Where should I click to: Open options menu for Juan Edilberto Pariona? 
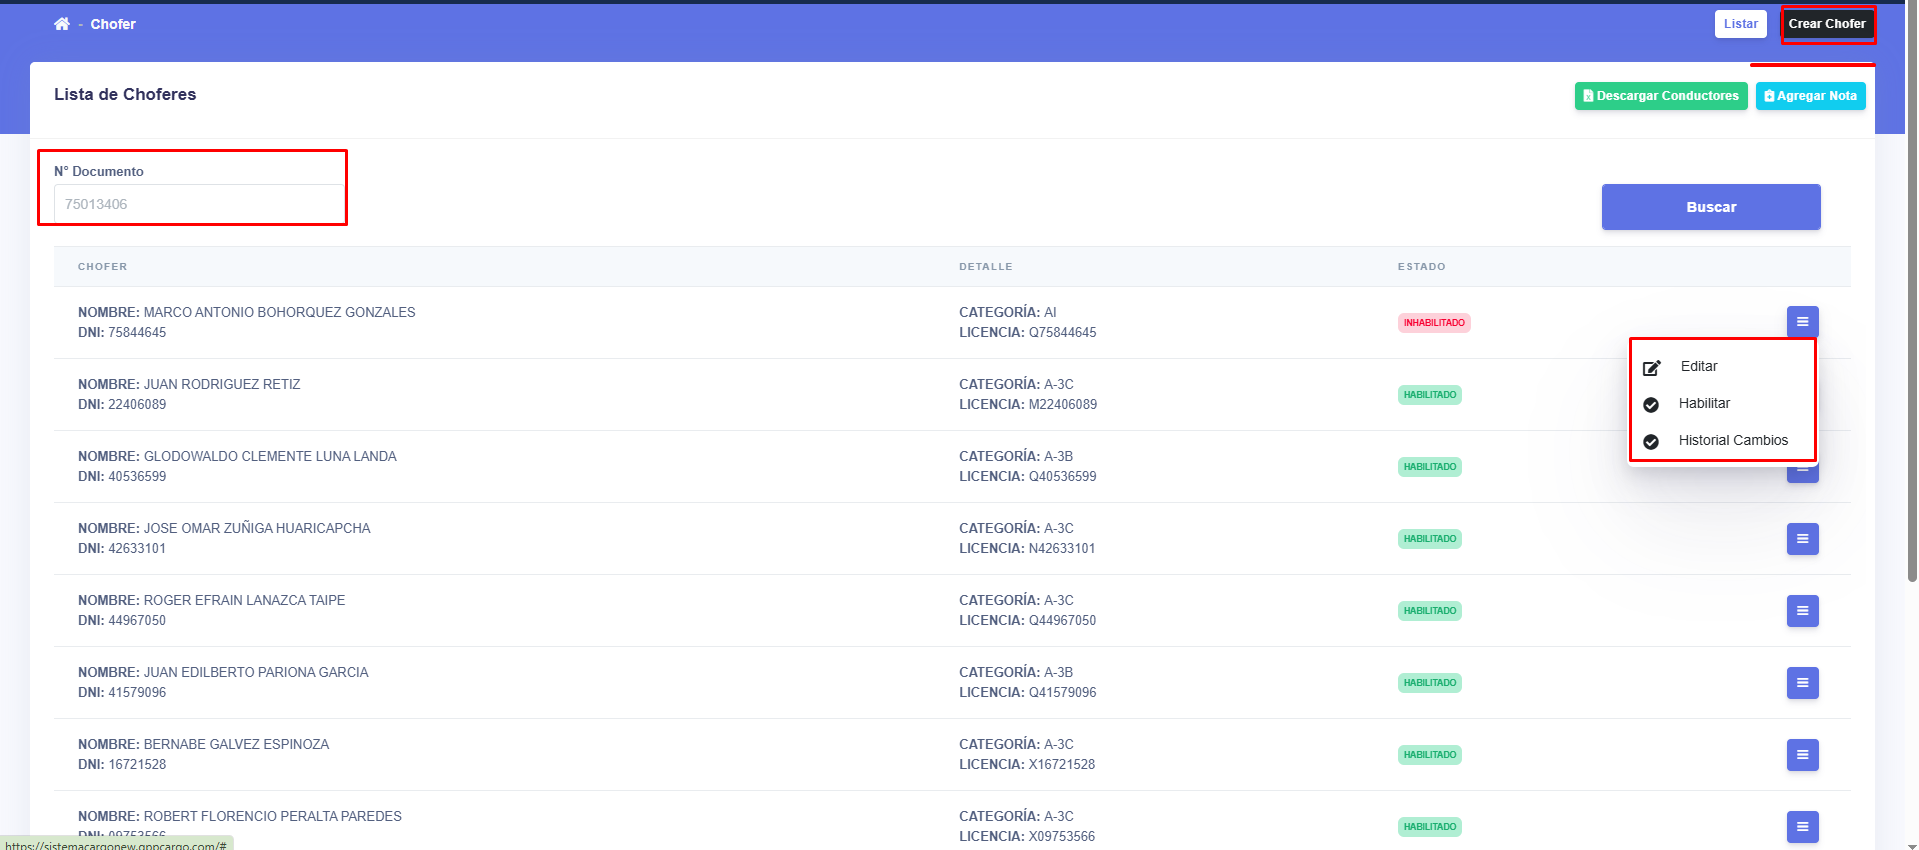click(x=1802, y=683)
